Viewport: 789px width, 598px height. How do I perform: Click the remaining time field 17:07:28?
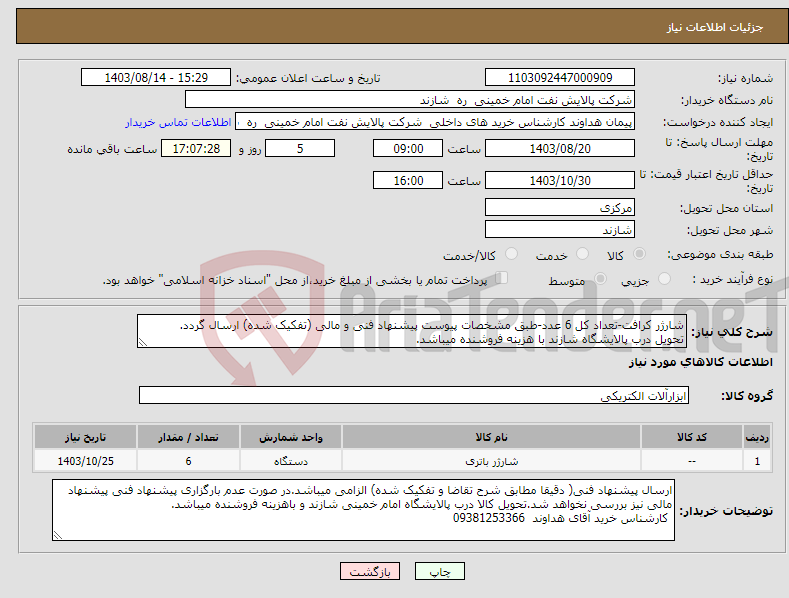[196, 148]
